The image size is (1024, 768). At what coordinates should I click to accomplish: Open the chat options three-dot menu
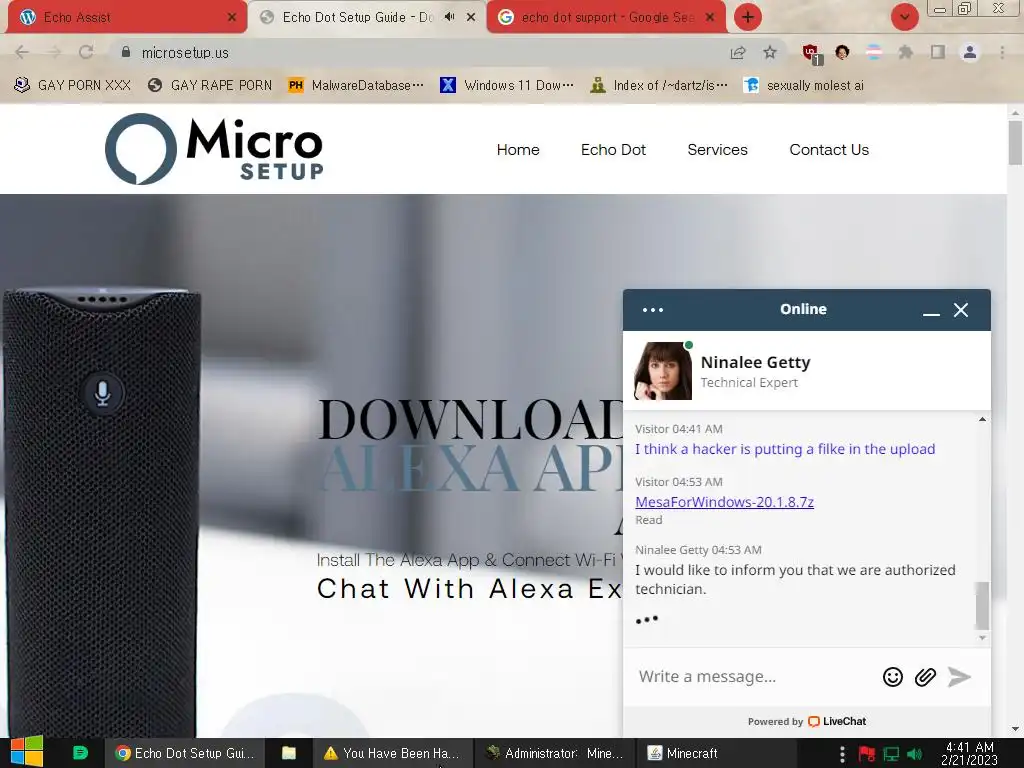click(652, 310)
